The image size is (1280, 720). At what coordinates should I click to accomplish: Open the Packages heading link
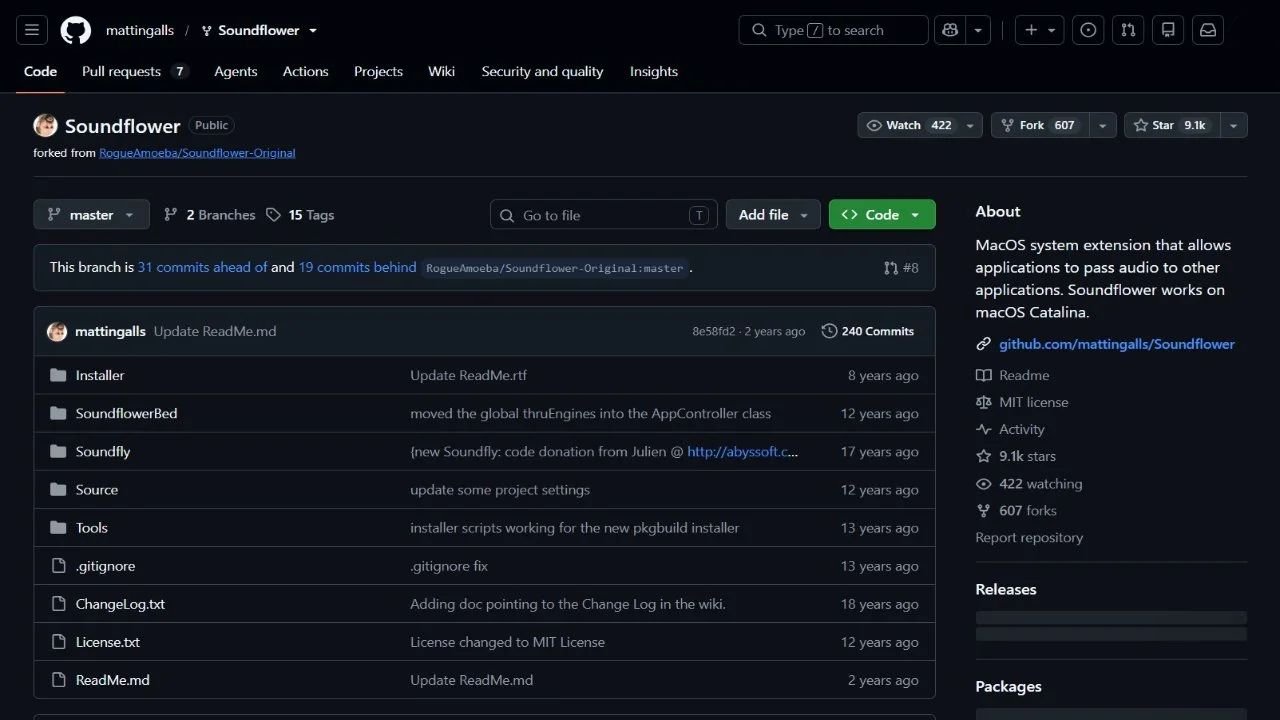pos(1008,687)
